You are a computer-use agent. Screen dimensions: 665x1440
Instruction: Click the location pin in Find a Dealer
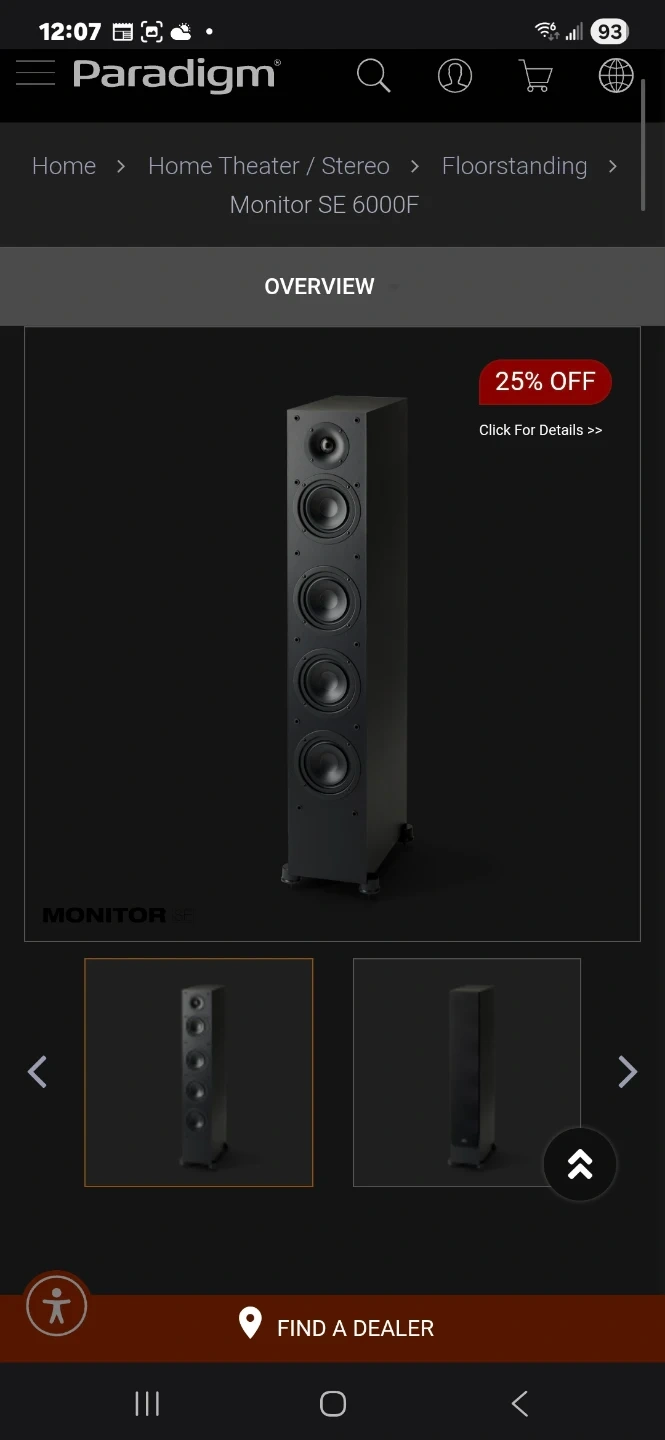[x=250, y=1324]
